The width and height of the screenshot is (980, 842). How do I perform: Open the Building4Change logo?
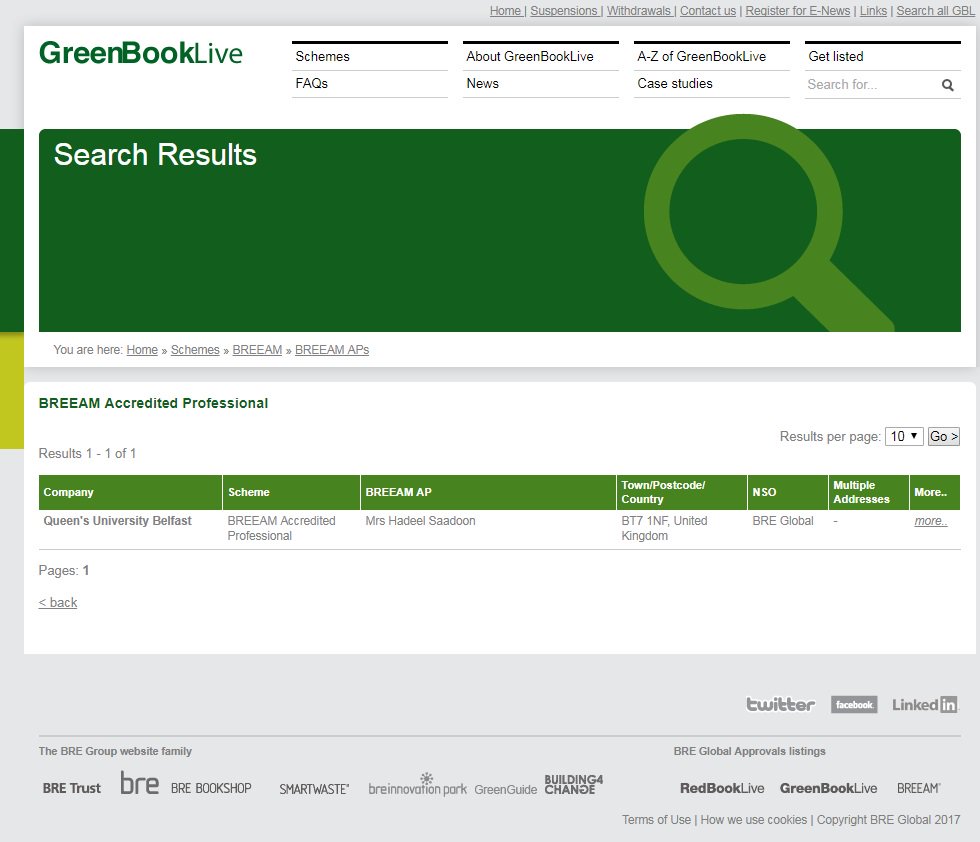(x=573, y=784)
